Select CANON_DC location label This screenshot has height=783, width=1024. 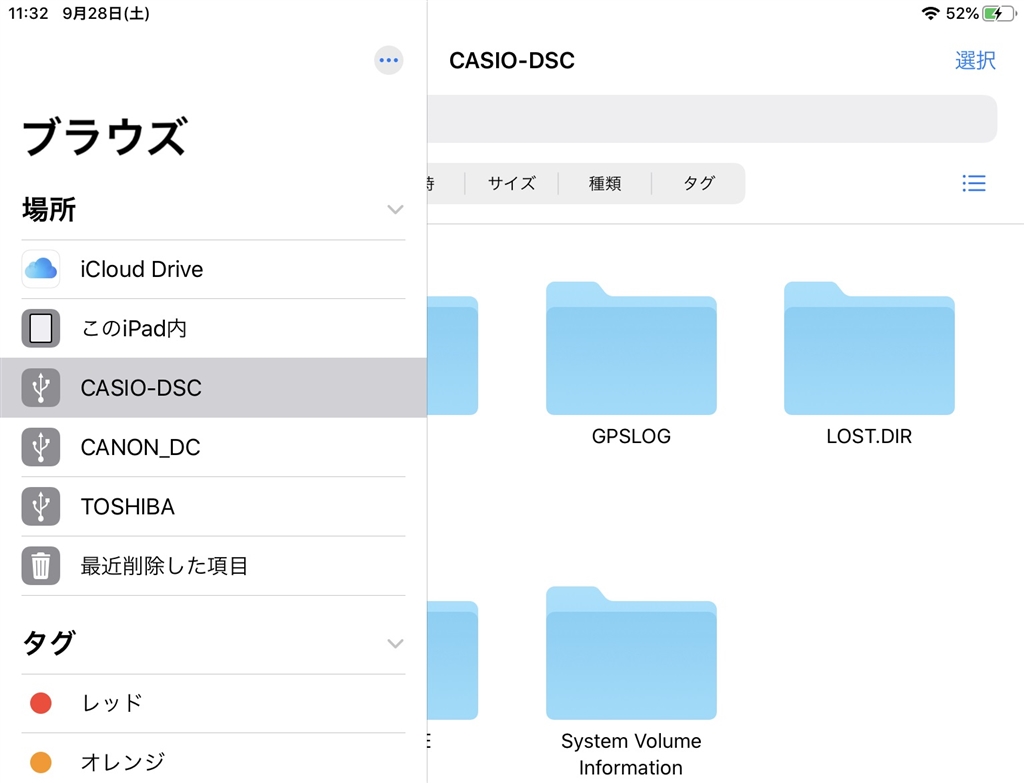[140, 447]
